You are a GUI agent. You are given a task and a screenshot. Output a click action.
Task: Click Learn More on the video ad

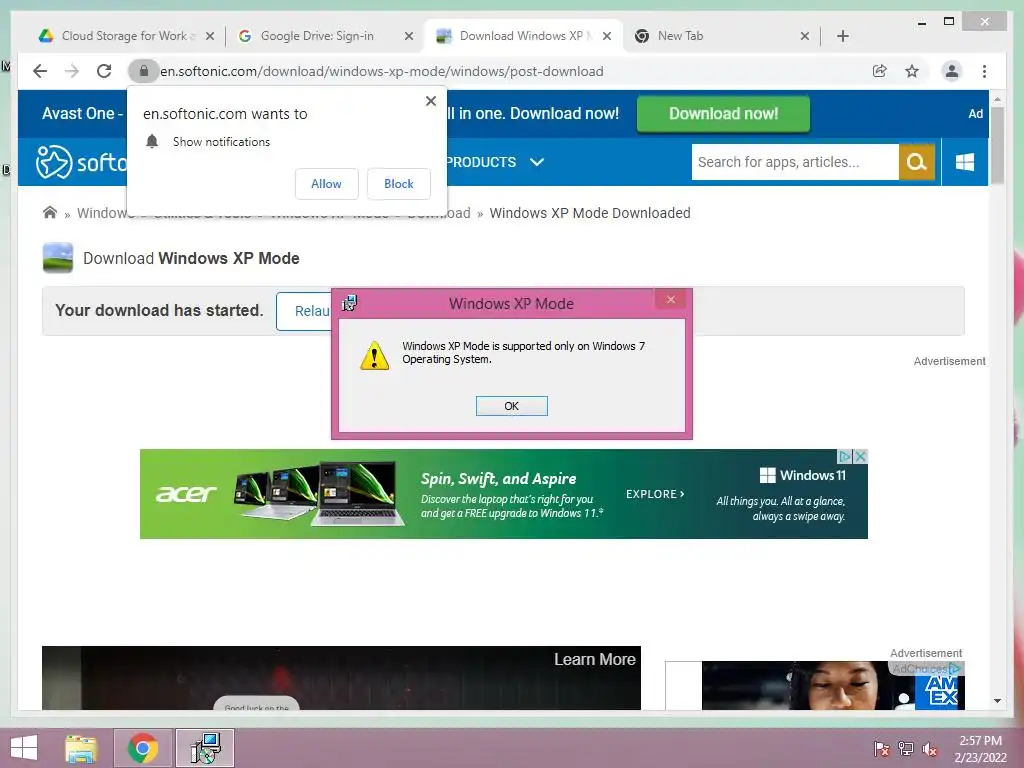[x=594, y=660]
